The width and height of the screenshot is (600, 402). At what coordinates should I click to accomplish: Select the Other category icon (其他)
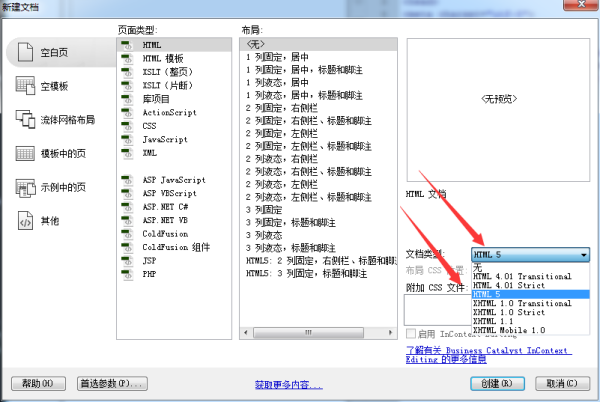[x=25, y=221]
